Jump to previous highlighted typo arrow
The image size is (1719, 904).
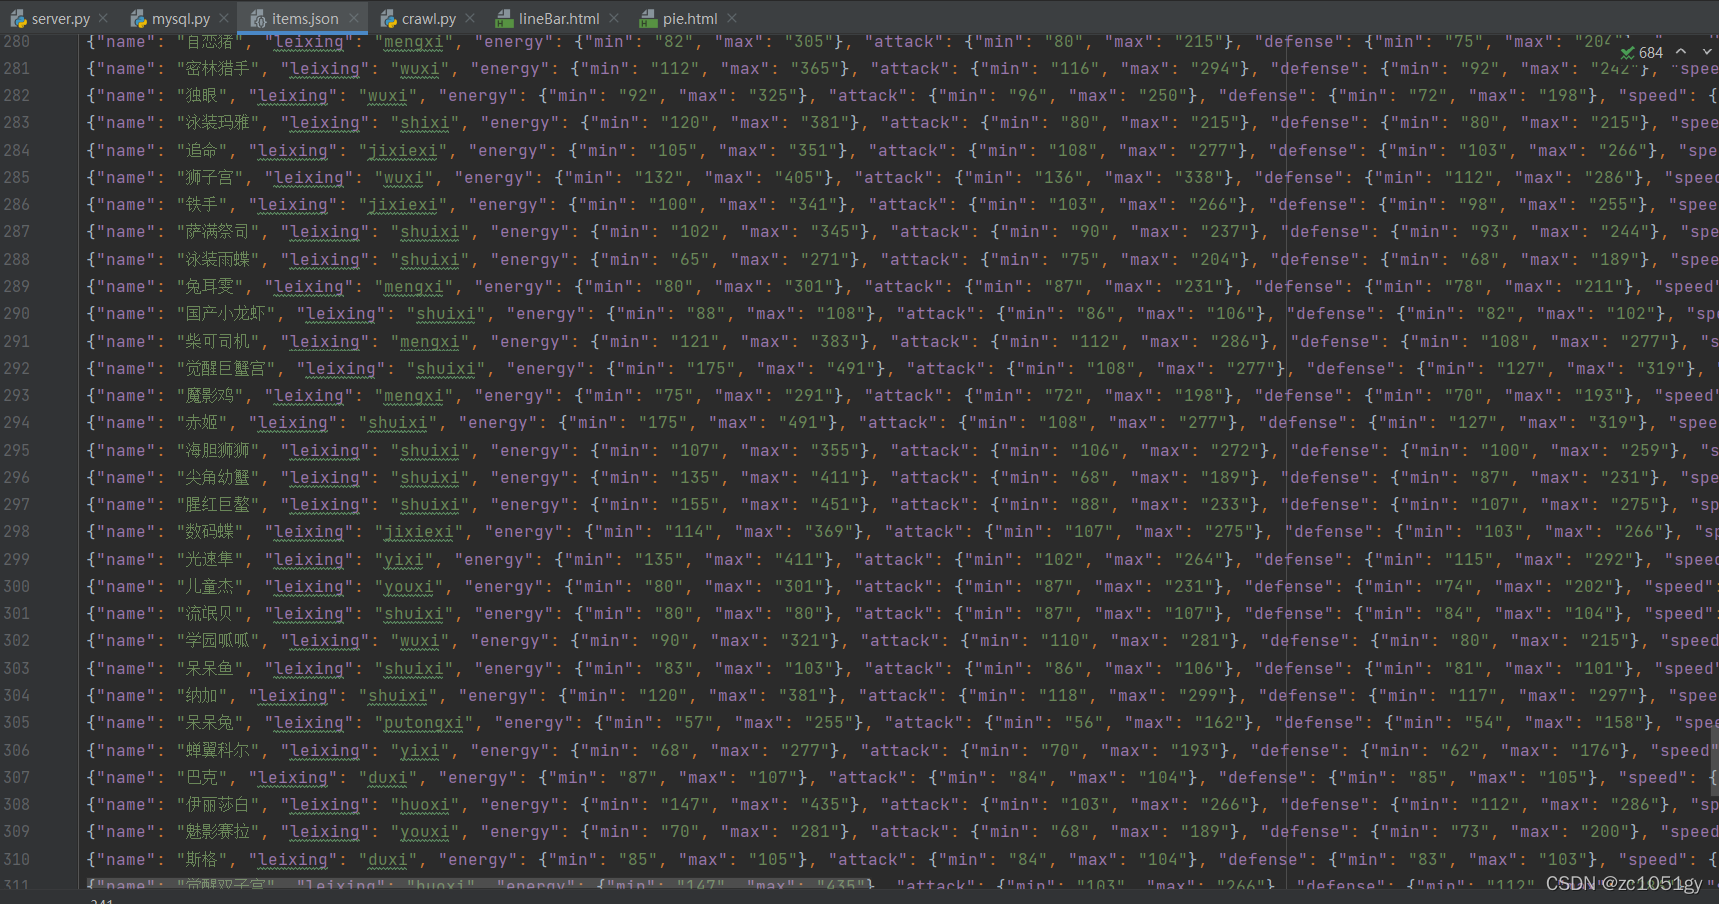1681,51
